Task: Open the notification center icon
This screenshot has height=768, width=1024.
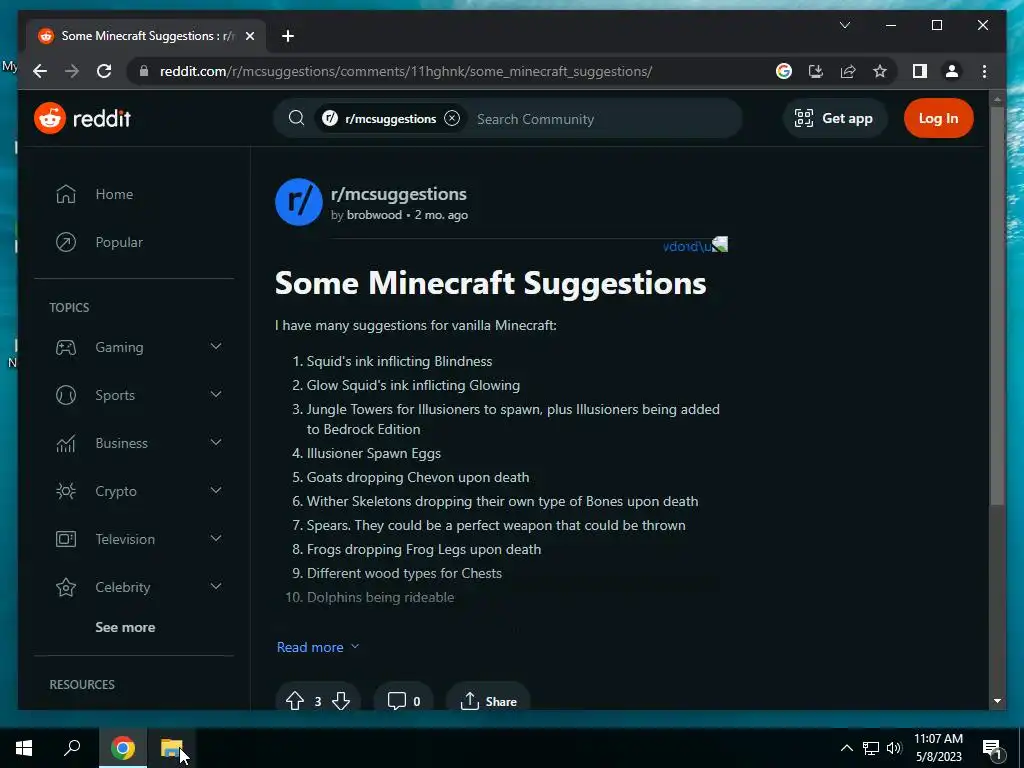Action: tap(992, 748)
